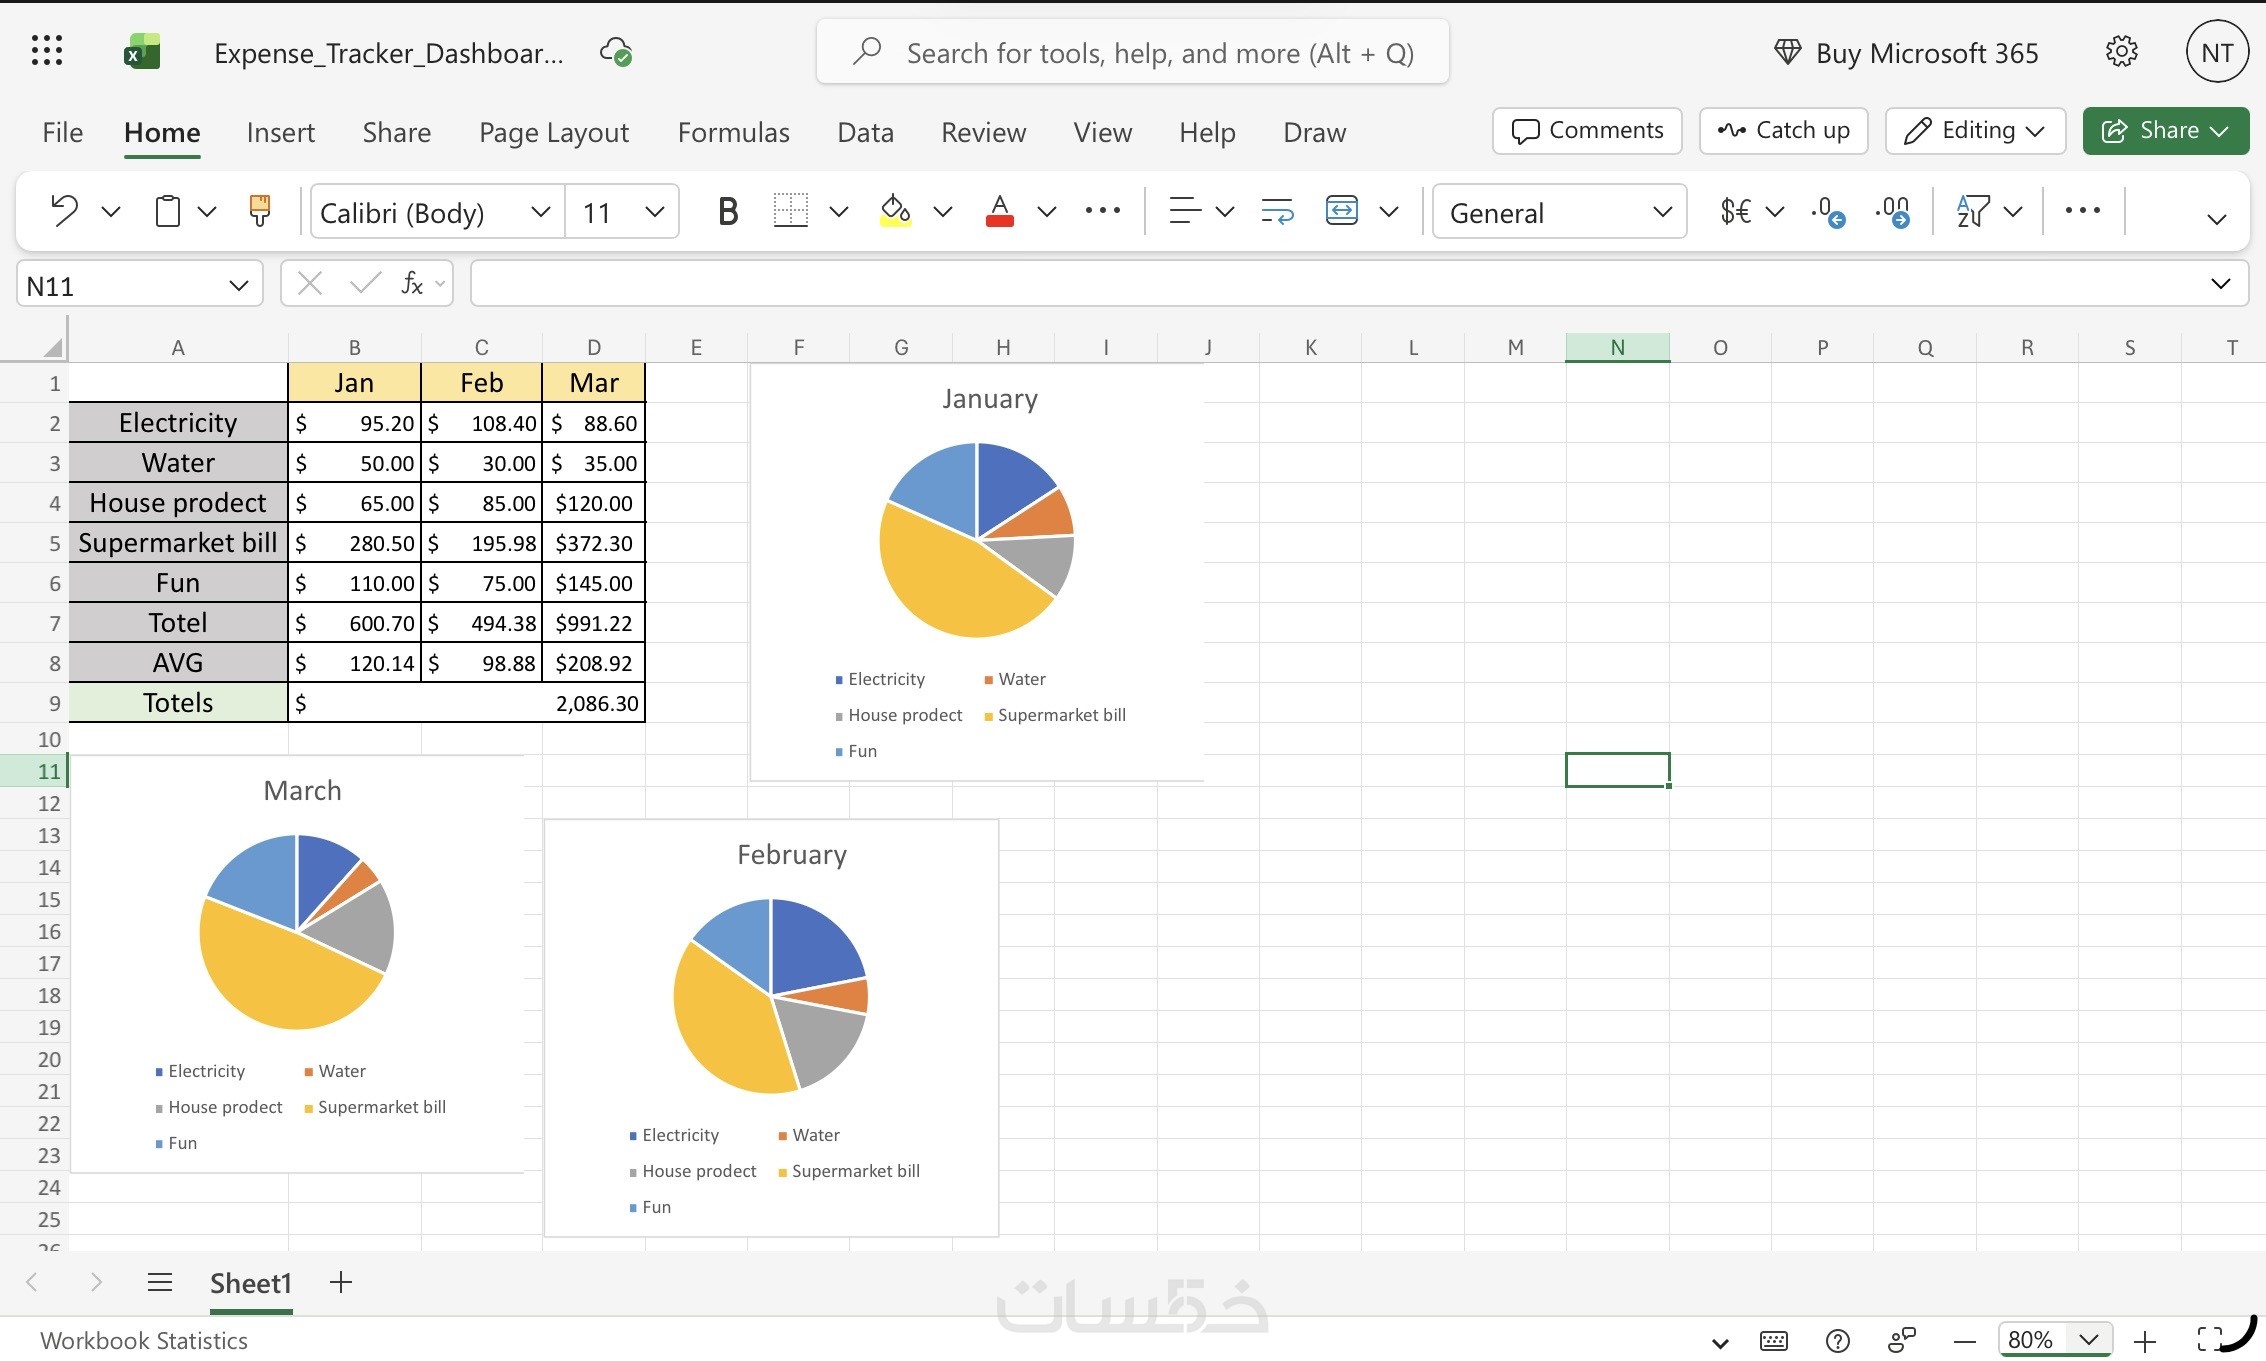Toggle full screen view in status bar
The image size is (2266, 1361).
click(x=2210, y=1340)
